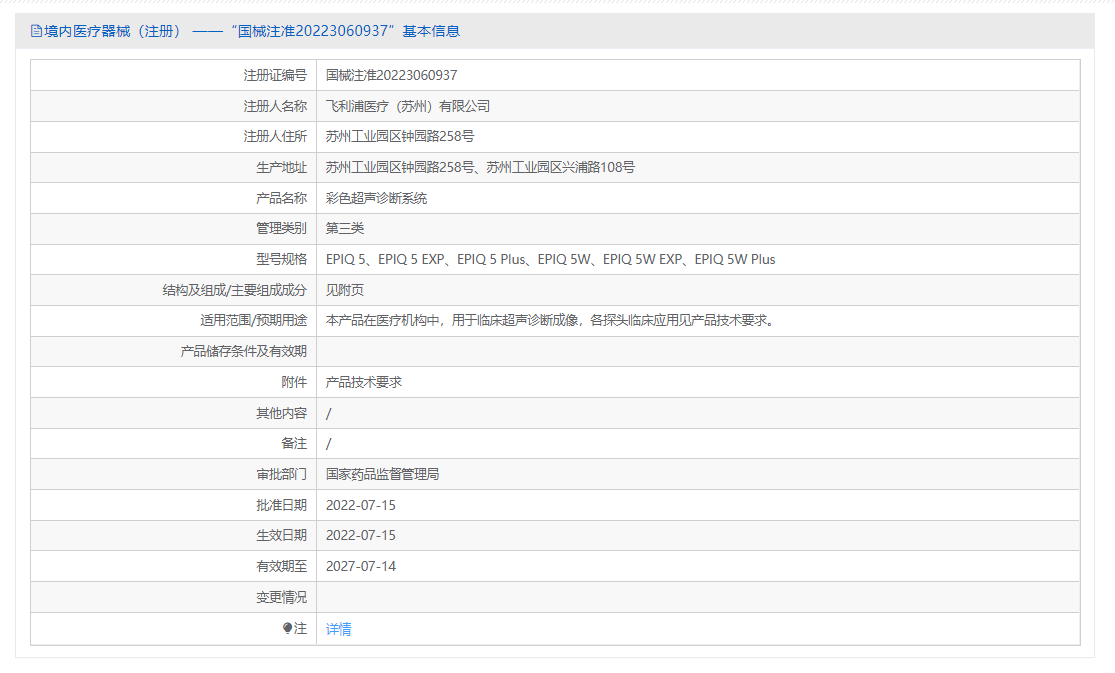Click the 生效日期 value 2022-07-15
1115x673 pixels.
tap(361, 535)
